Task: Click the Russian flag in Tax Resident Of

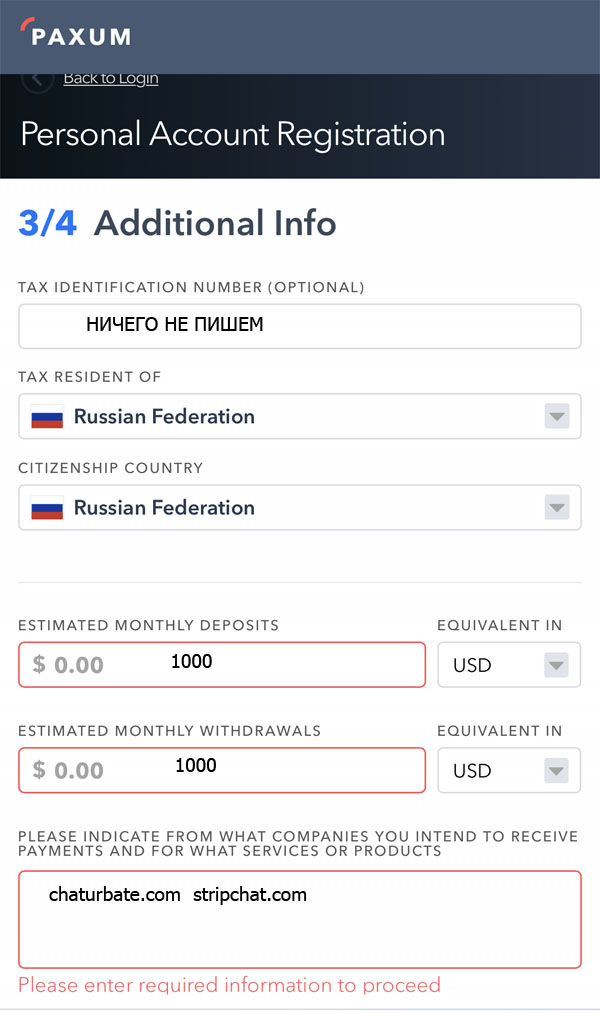Action: pyautogui.click(x=47, y=417)
